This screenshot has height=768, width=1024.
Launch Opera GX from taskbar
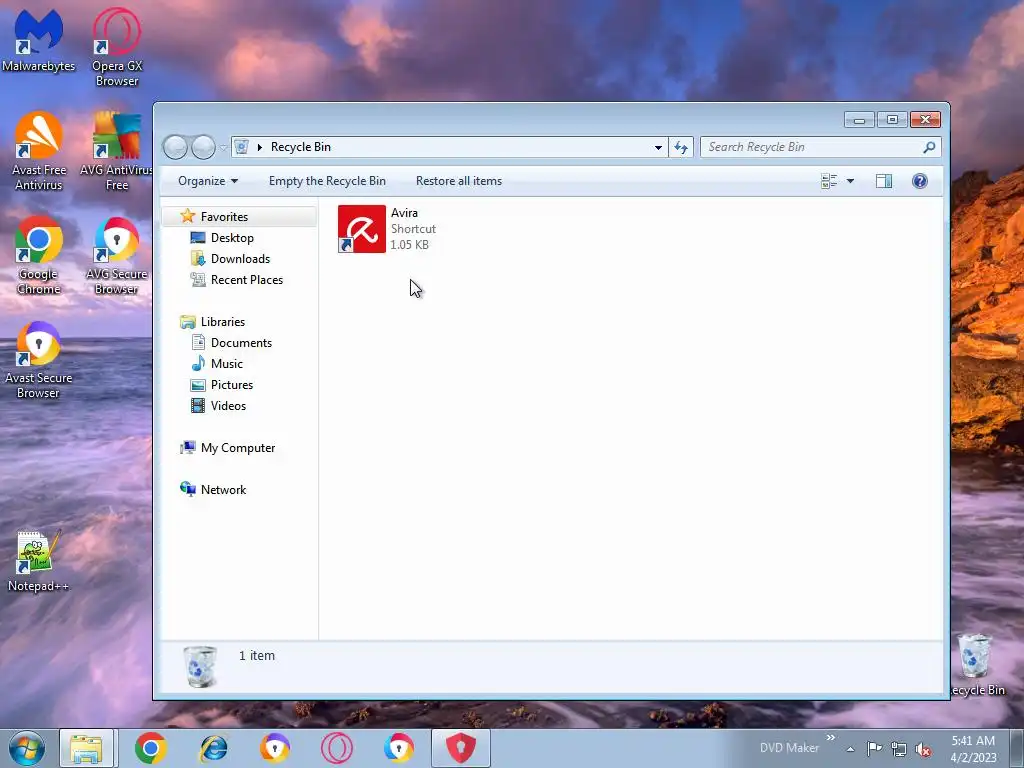[x=337, y=748]
